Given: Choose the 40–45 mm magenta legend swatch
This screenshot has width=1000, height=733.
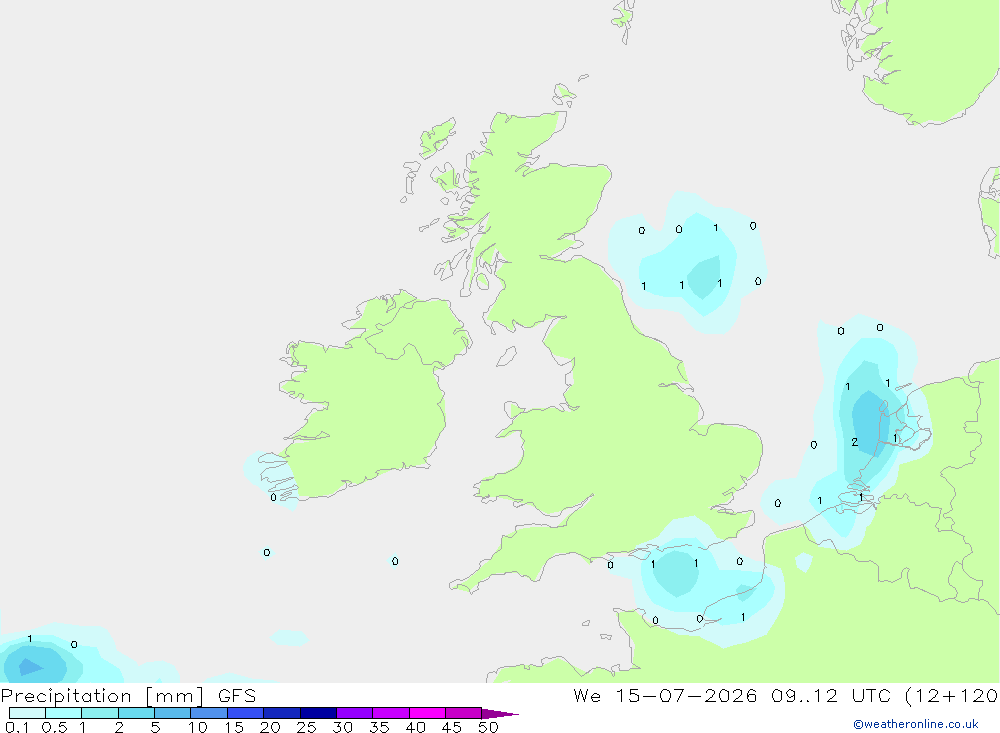Looking at the screenshot, I should pyautogui.click(x=427, y=713).
